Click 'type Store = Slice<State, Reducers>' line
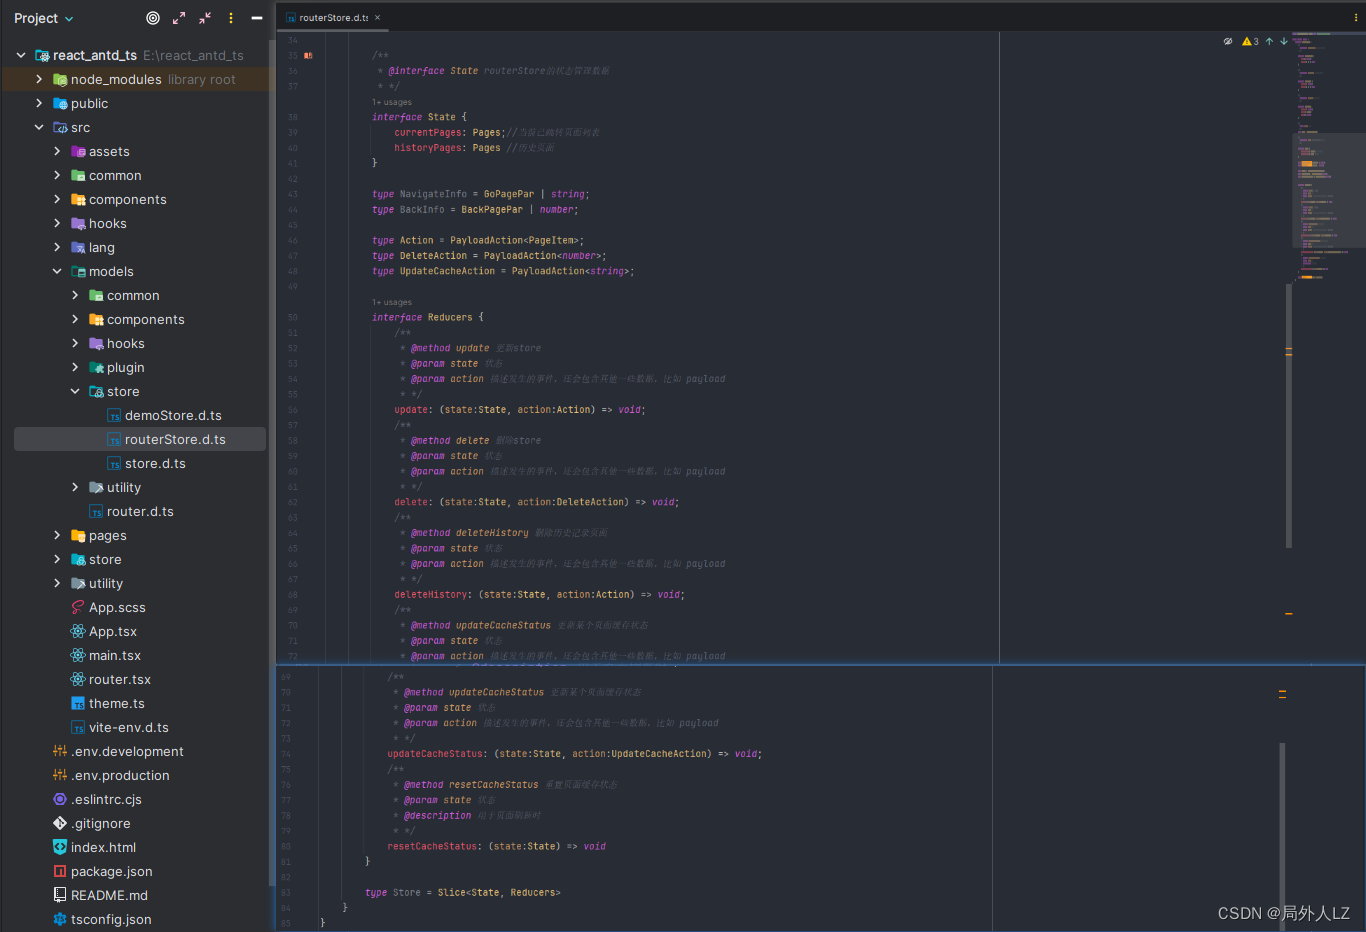Screen dimensions: 1366x932 coord(463,892)
